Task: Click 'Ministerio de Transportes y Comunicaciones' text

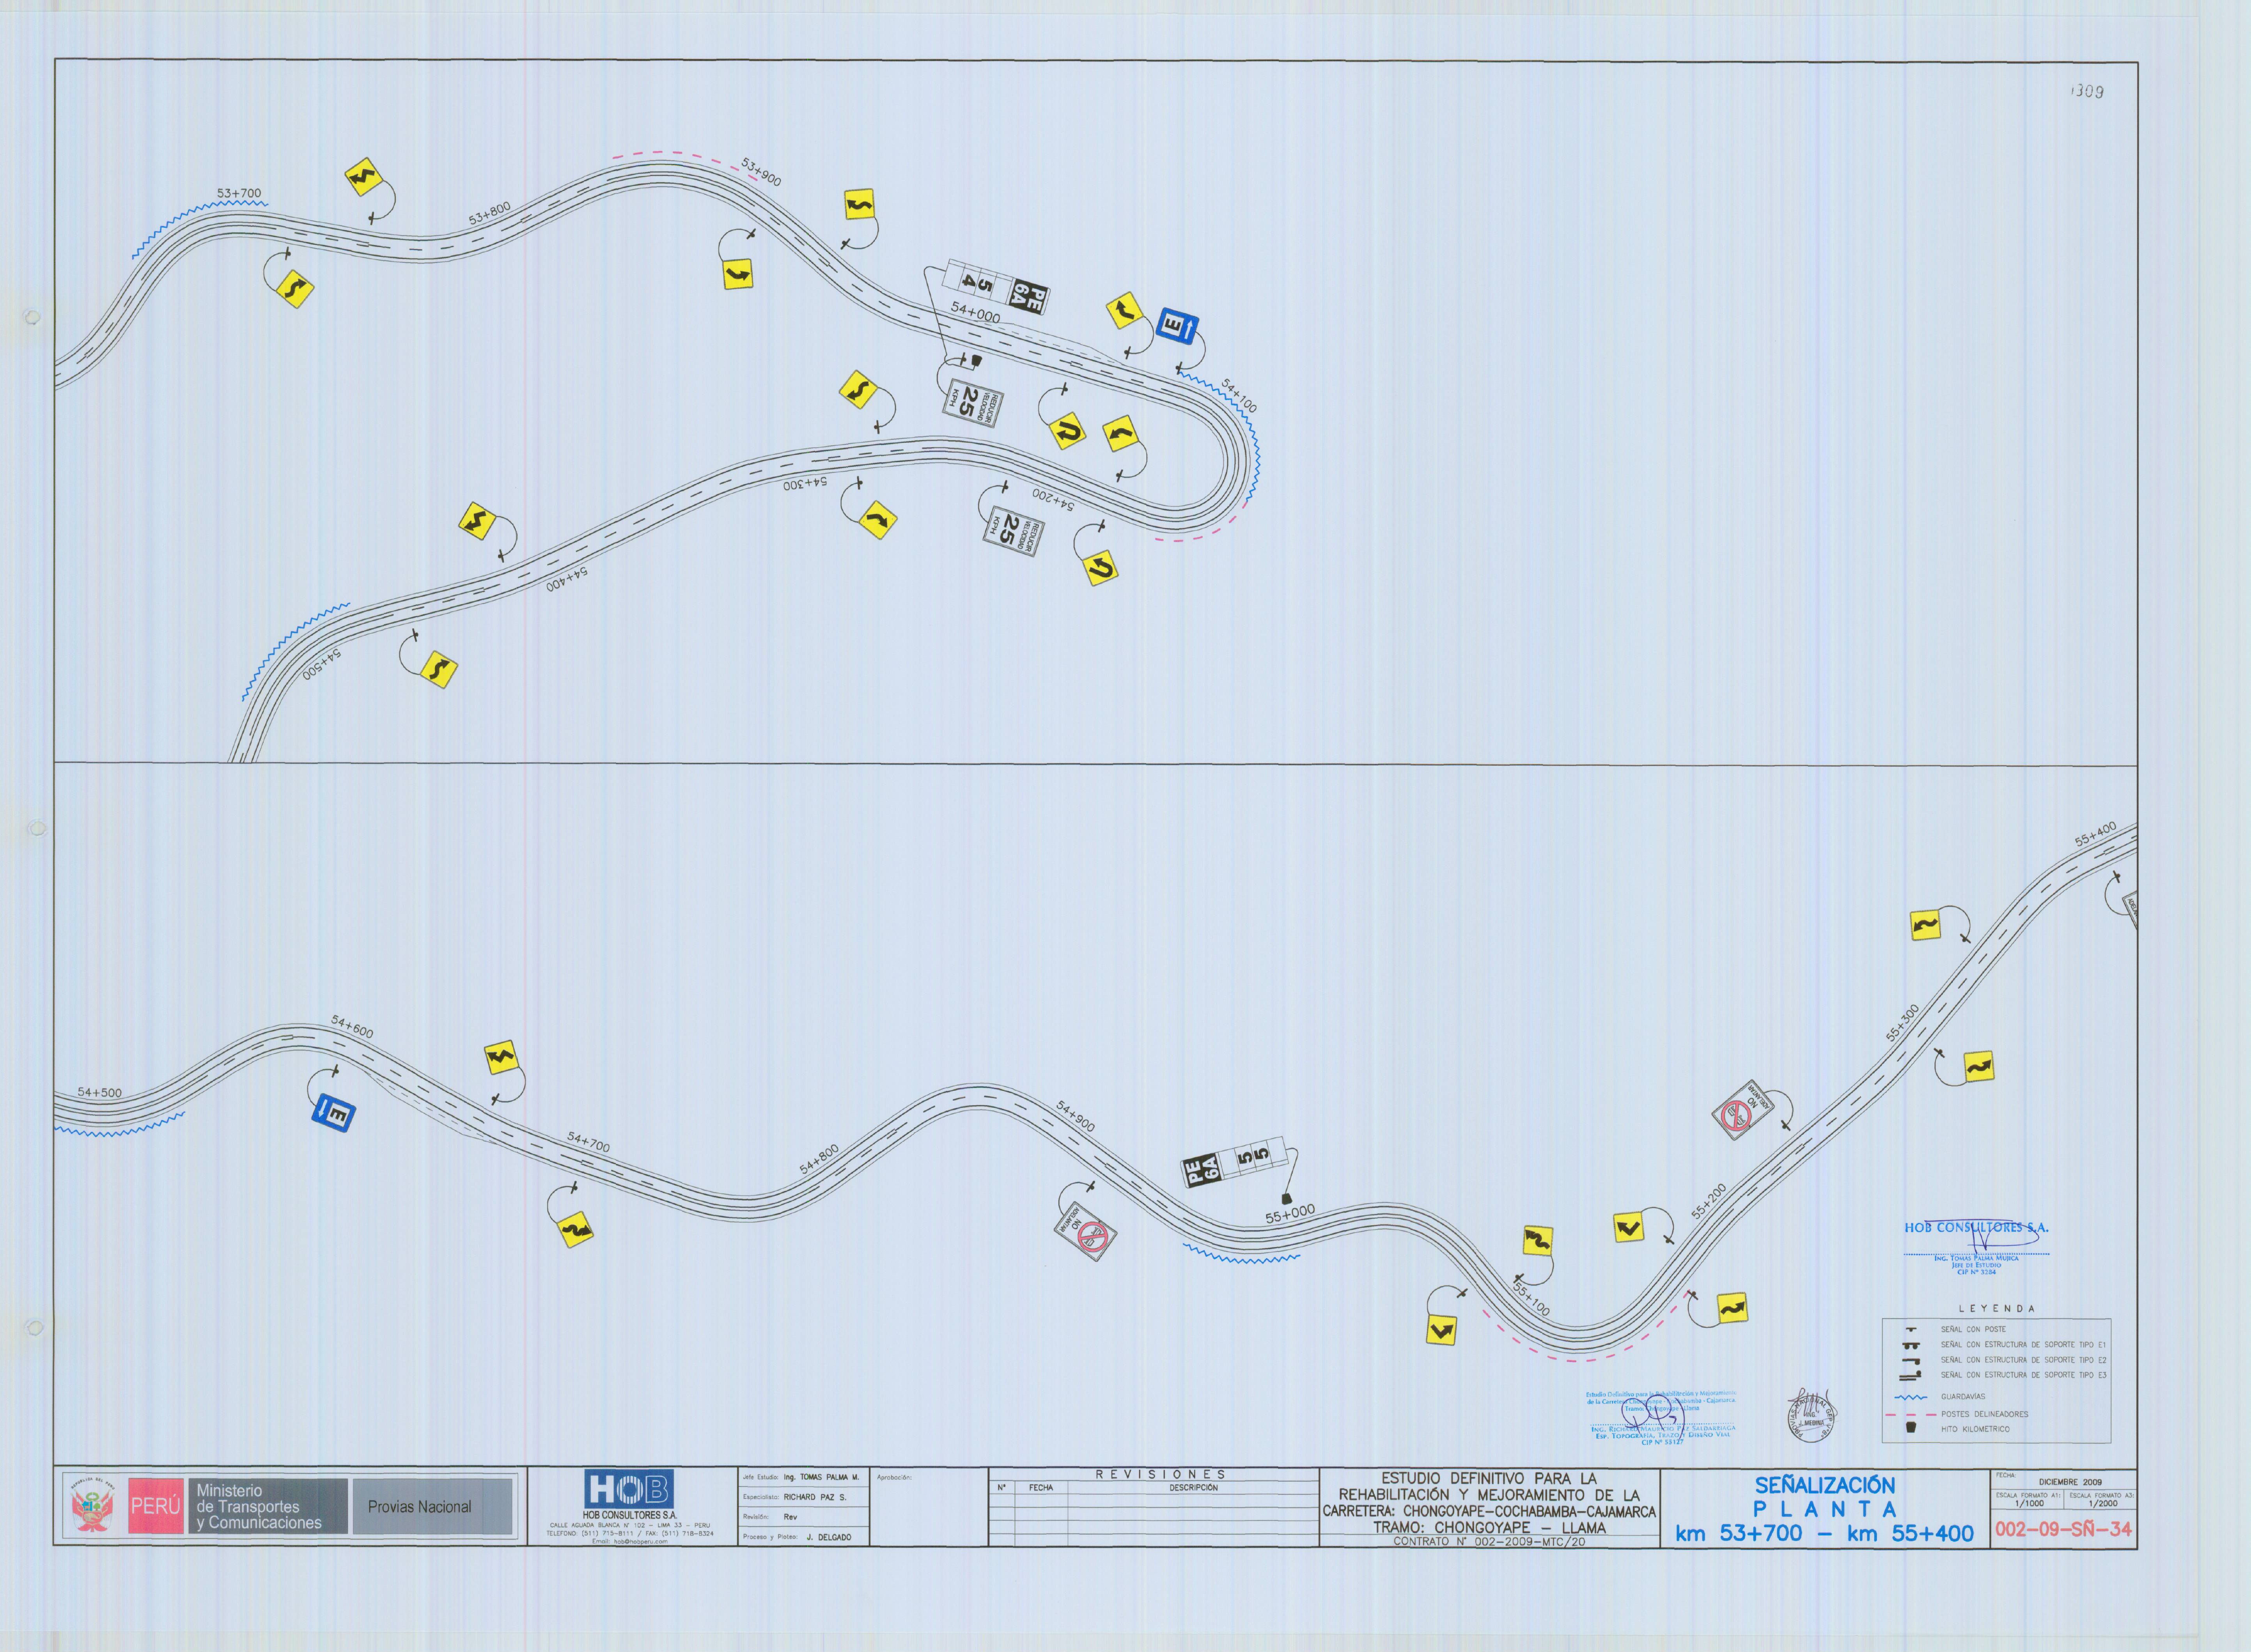Action: (x=259, y=1507)
